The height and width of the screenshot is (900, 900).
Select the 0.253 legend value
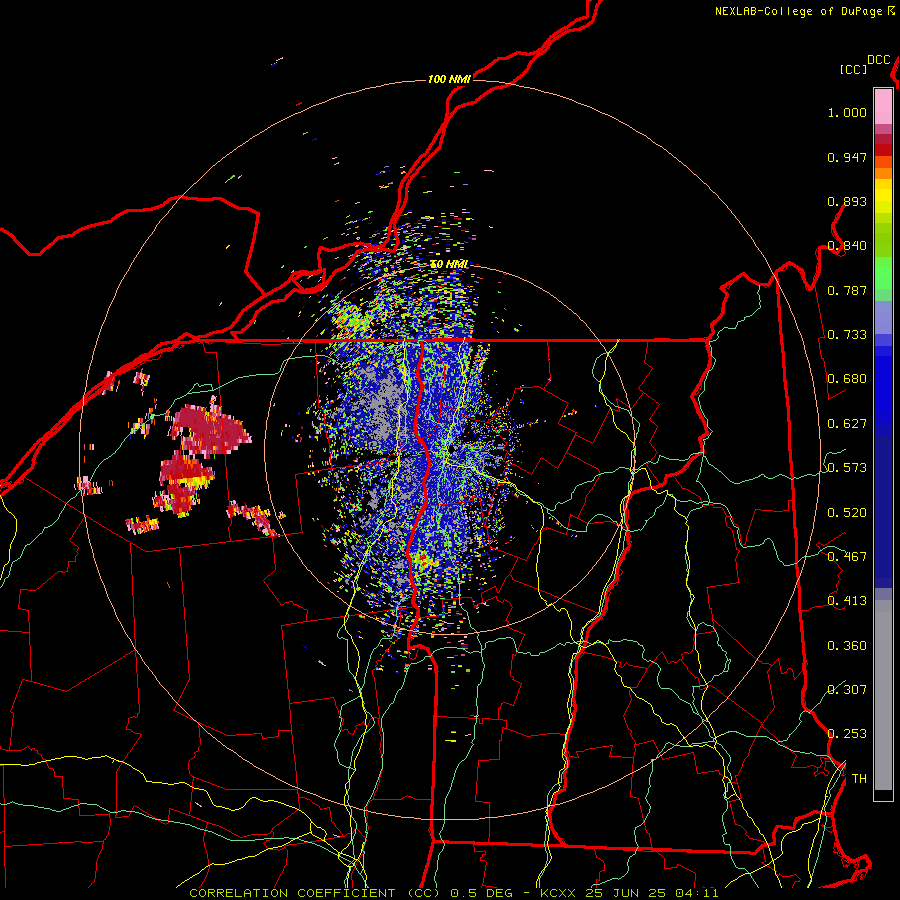[847, 734]
